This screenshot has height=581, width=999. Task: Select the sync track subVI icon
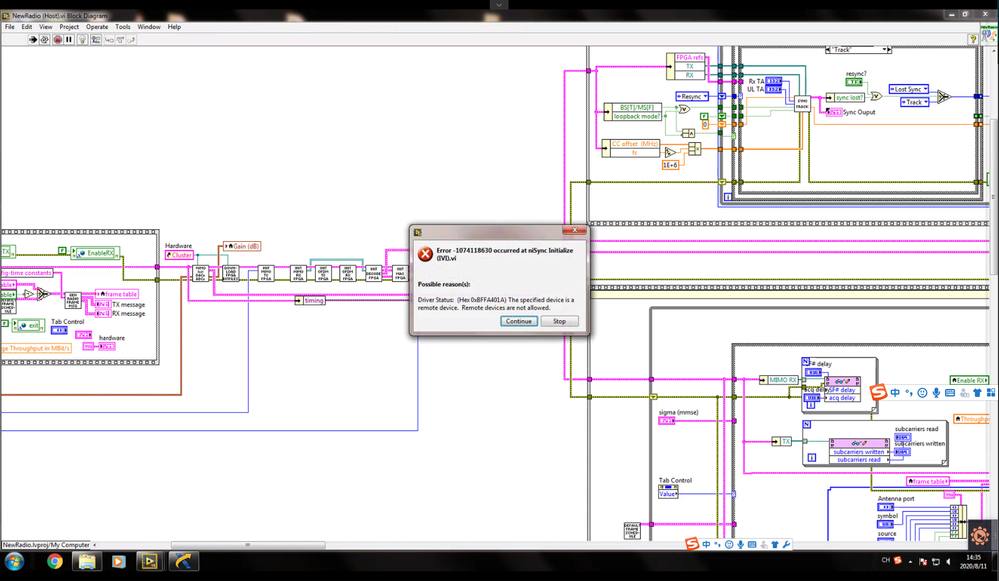coord(803,104)
